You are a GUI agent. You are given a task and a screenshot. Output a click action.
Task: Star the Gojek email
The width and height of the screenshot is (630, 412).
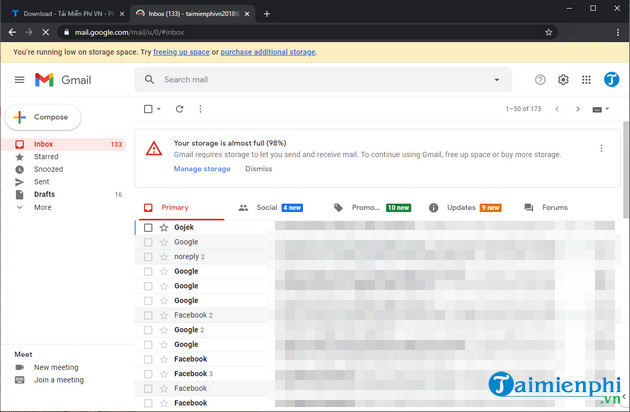tap(164, 228)
